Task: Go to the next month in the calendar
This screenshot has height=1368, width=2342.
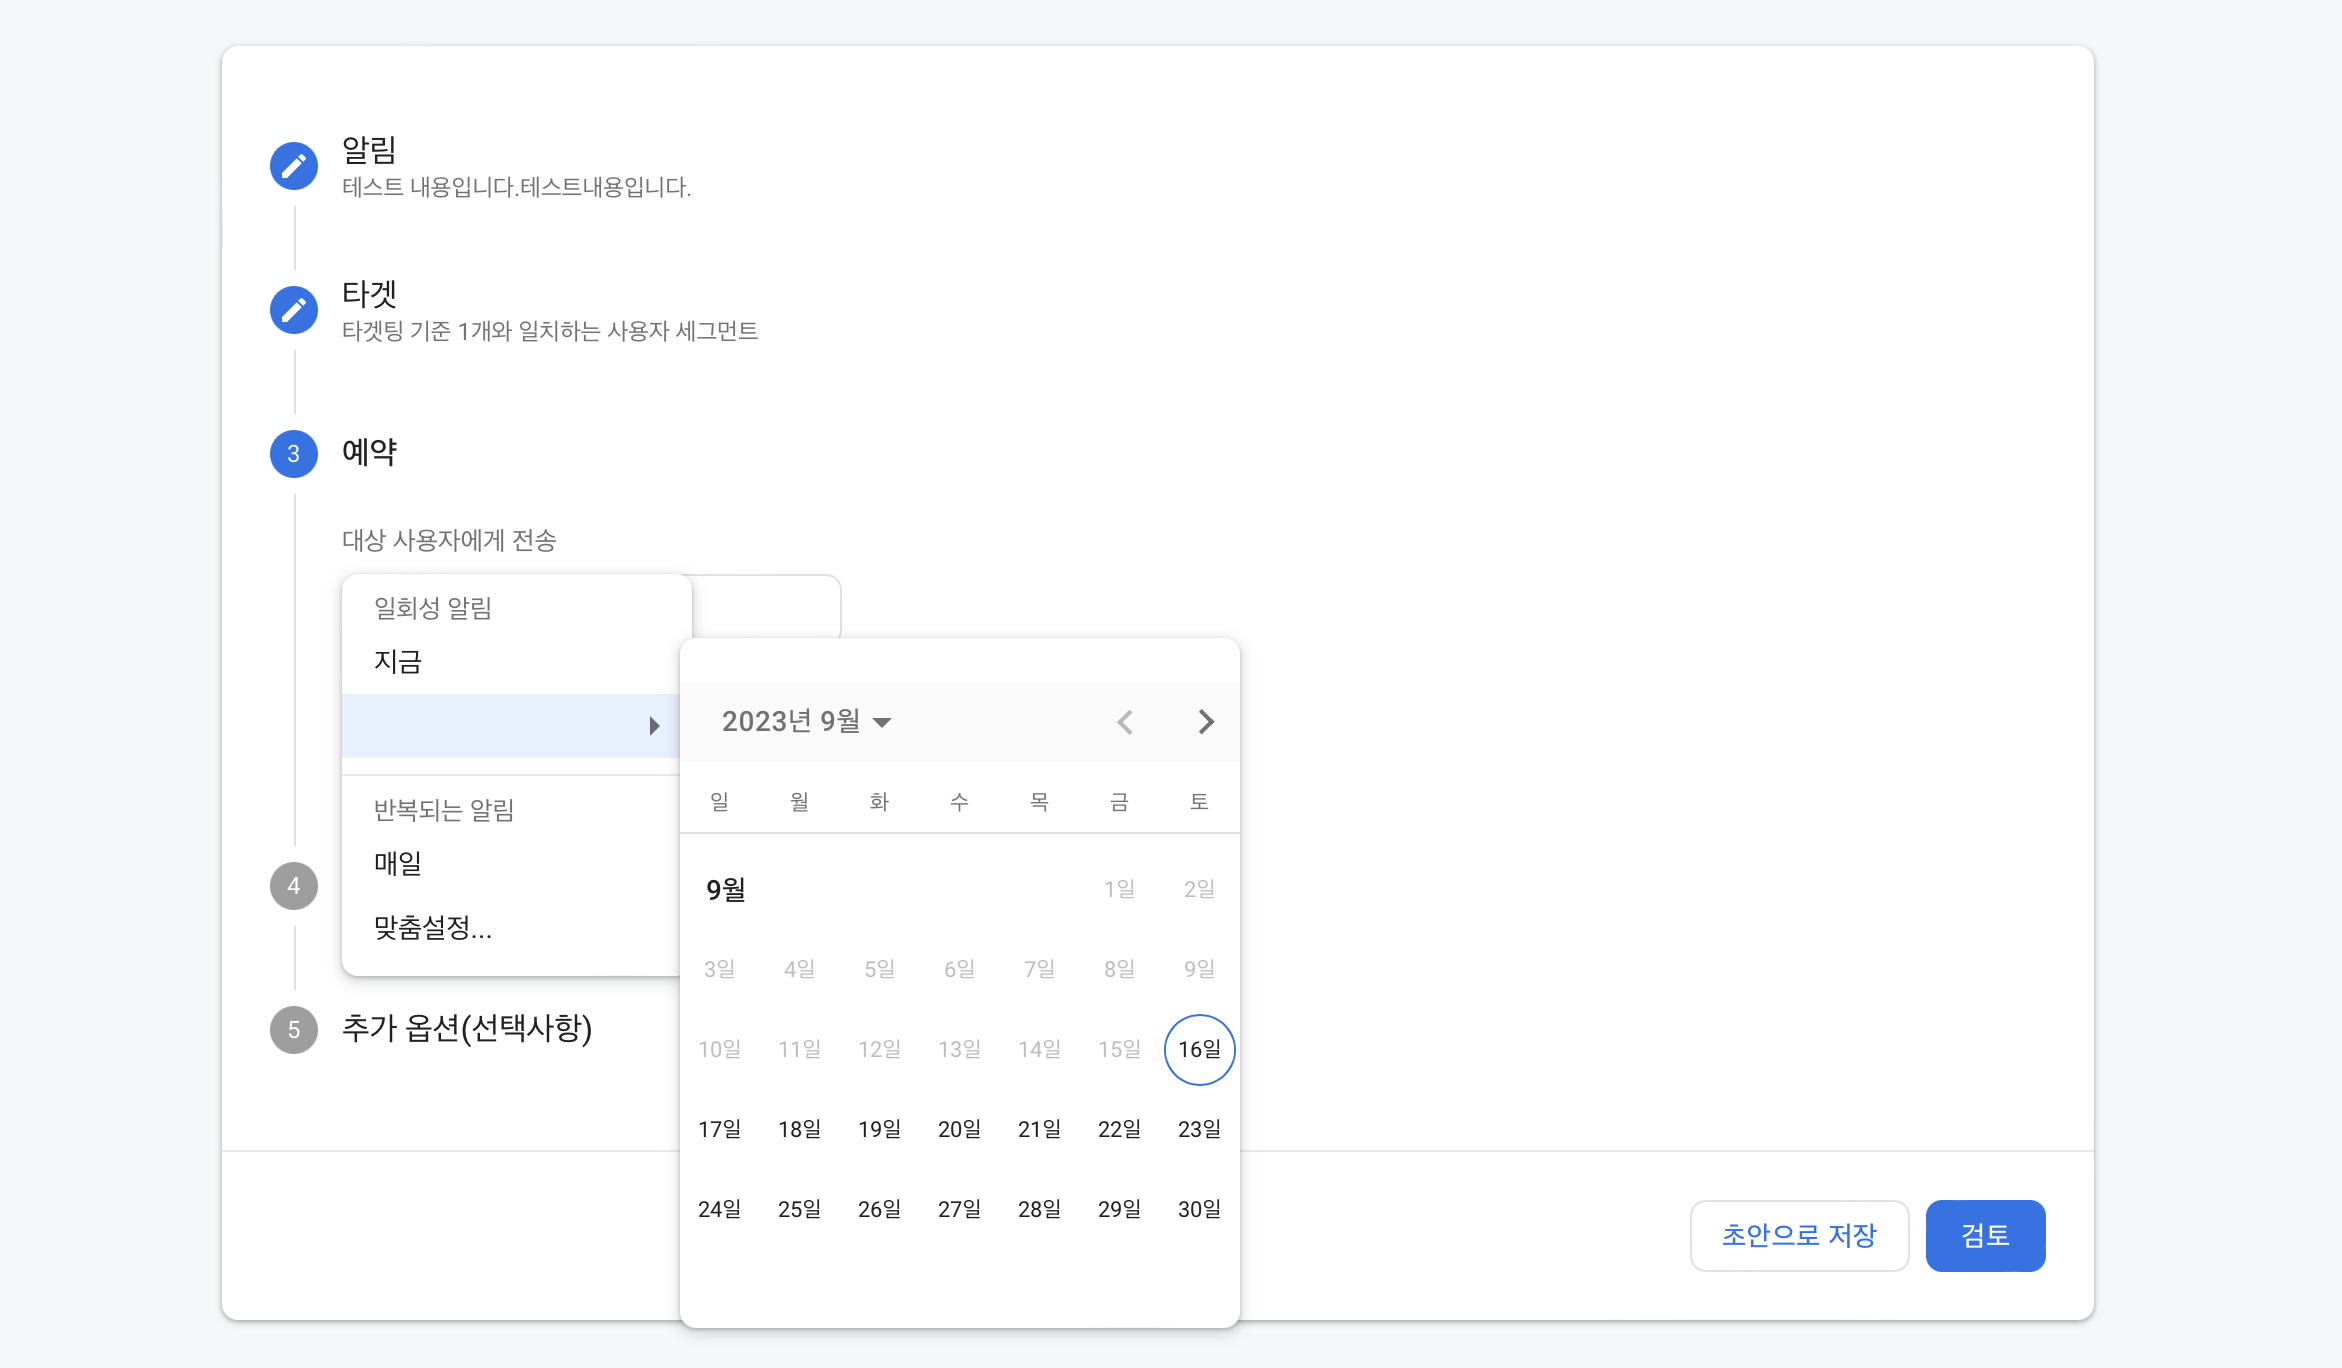Action: (x=1206, y=722)
